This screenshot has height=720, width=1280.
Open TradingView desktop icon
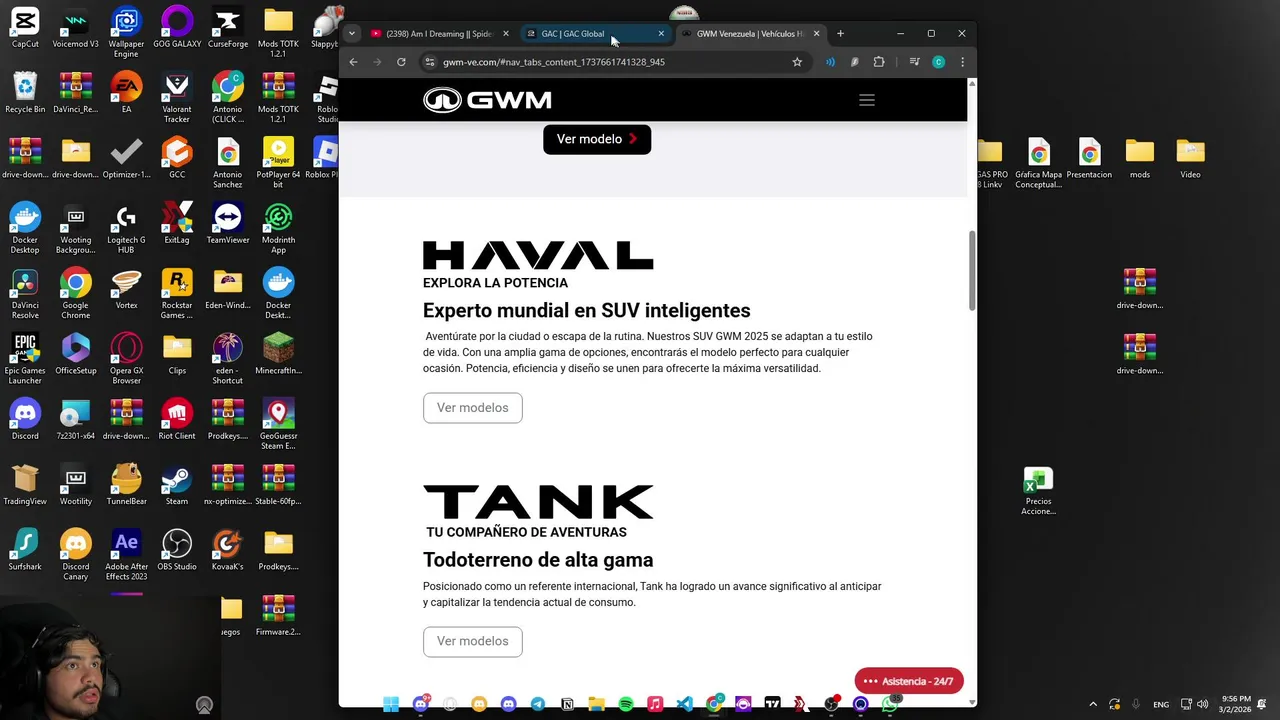(25, 484)
